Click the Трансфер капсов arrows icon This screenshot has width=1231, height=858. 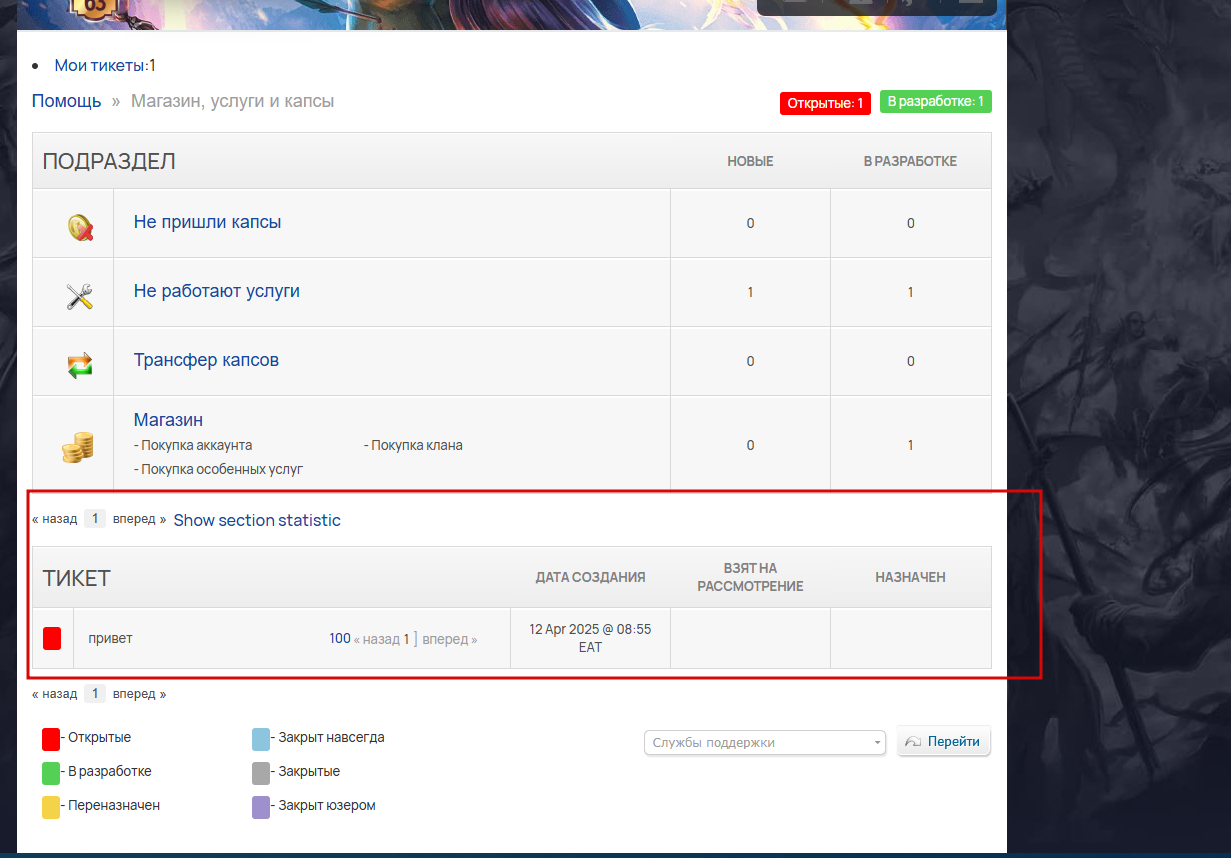pyautogui.click(x=80, y=365)
